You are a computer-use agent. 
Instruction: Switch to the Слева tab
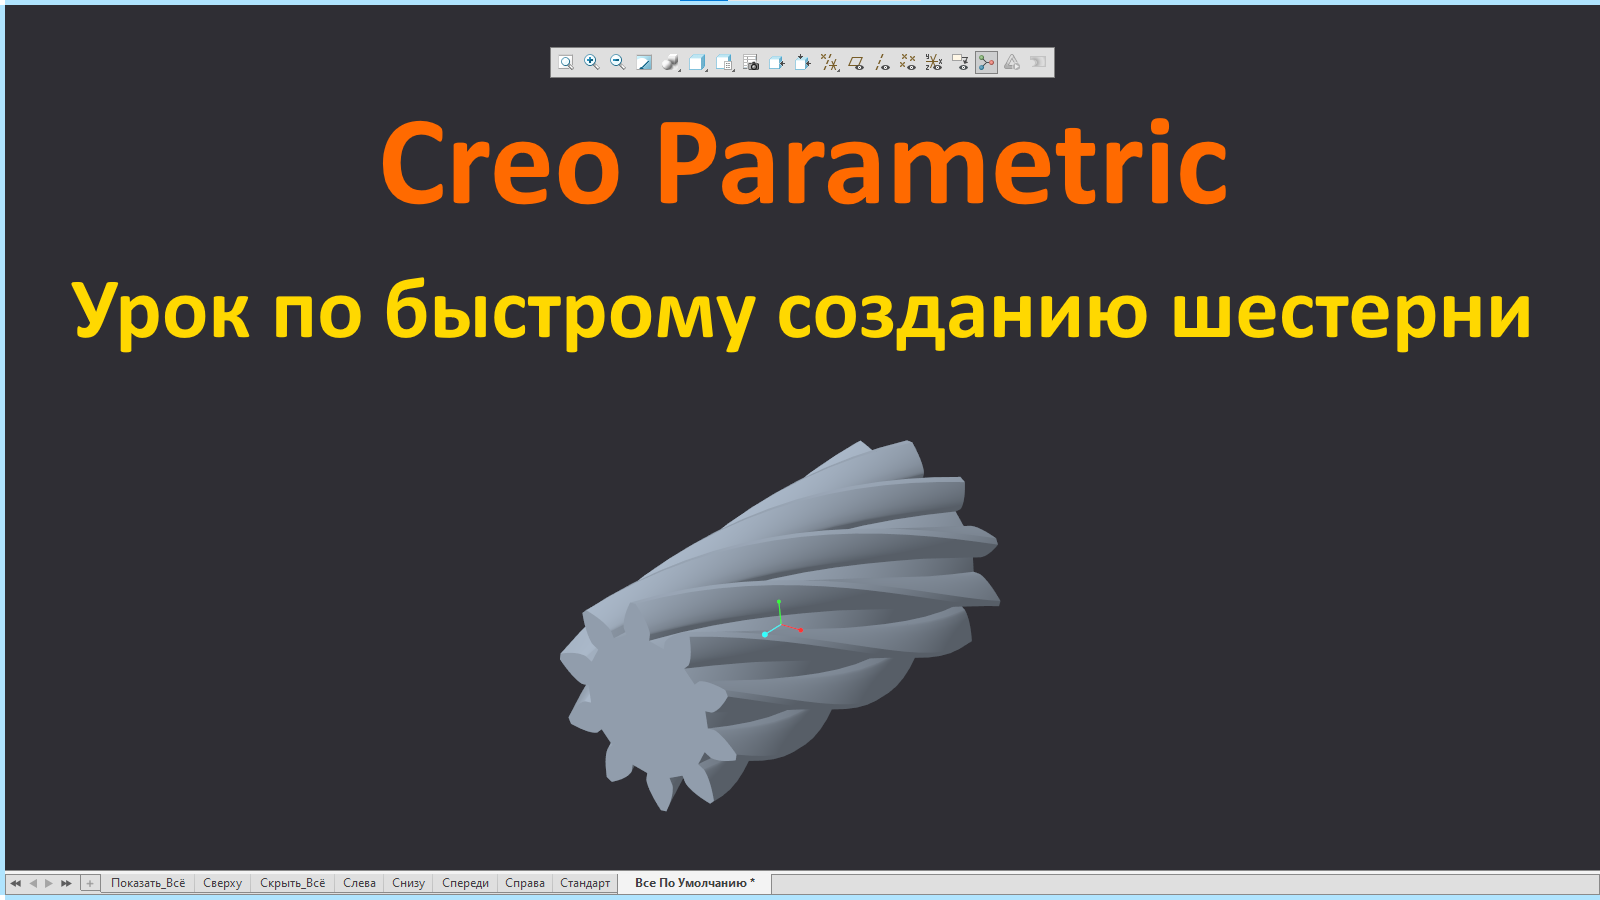click(359, 883)
